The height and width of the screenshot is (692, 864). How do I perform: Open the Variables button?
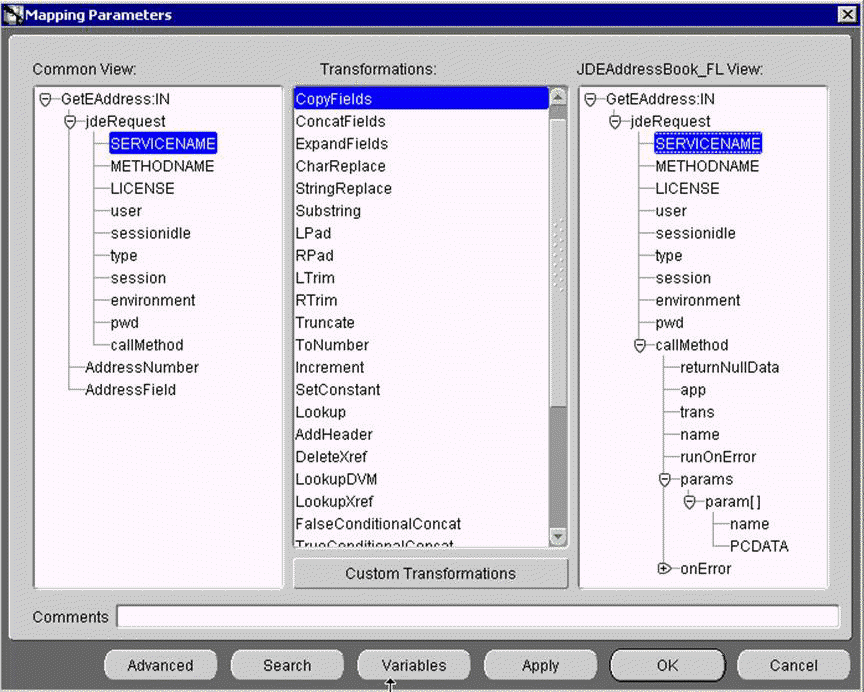(414, 666)
